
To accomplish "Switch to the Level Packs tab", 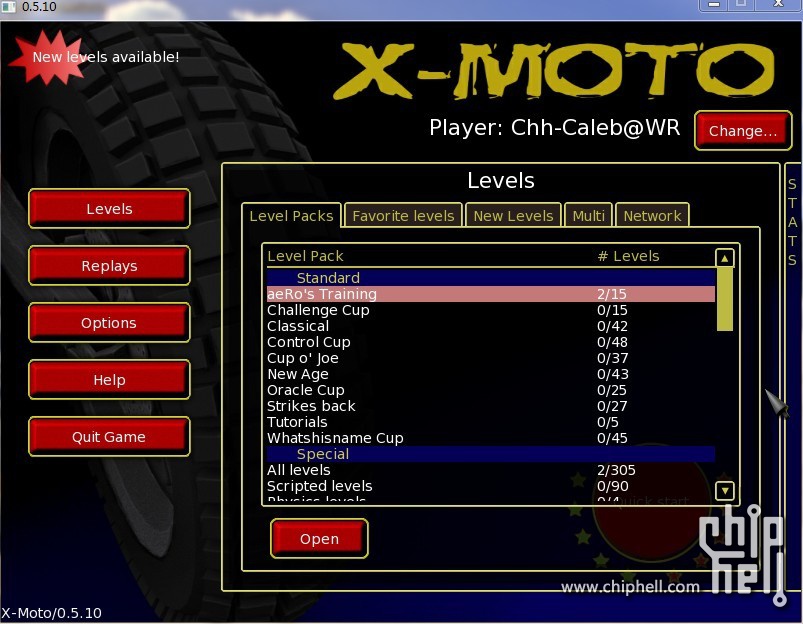I will (291, 216).
